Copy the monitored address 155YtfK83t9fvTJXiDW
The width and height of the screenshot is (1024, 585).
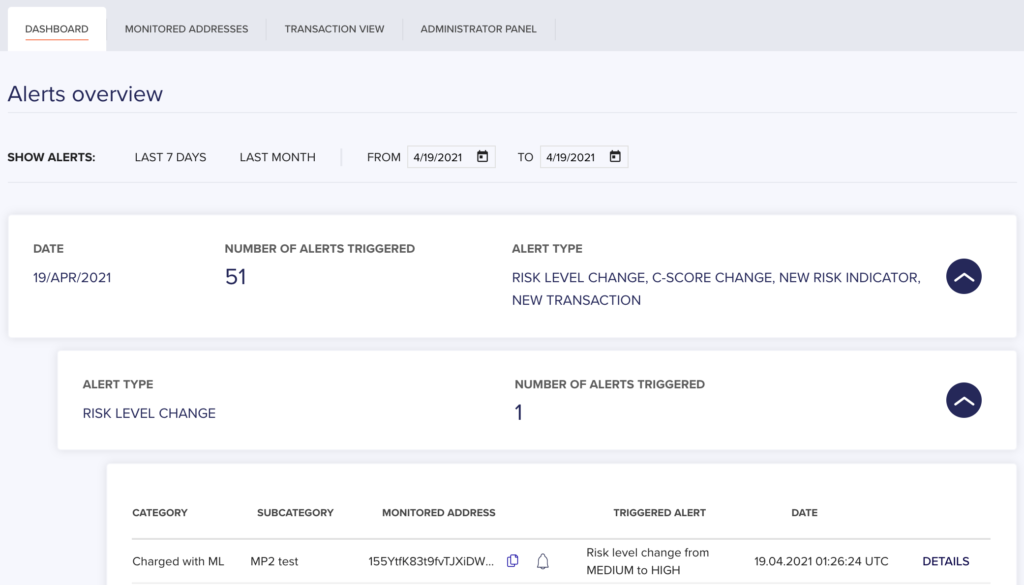[513, 561]
